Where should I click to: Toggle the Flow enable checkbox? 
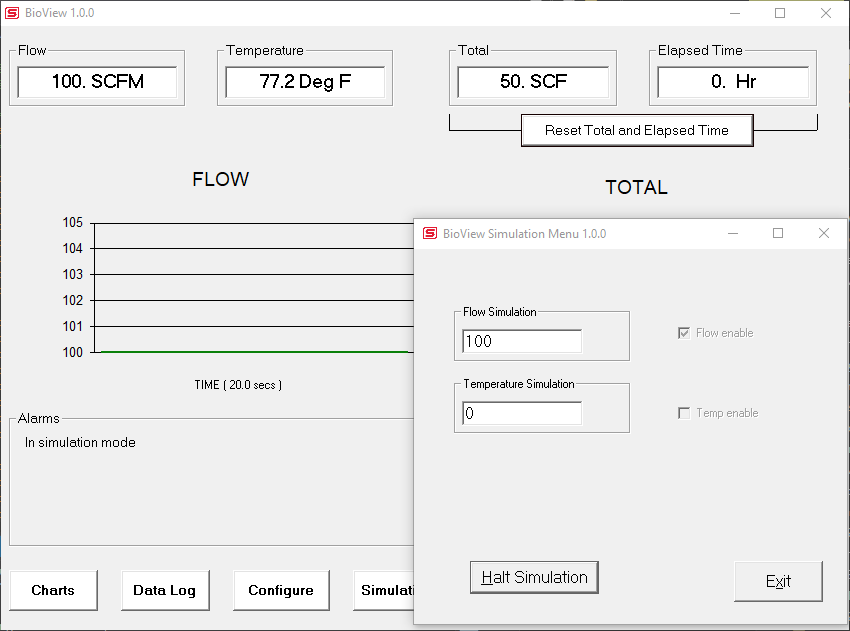pyautogui.click(x=684, y=333)
